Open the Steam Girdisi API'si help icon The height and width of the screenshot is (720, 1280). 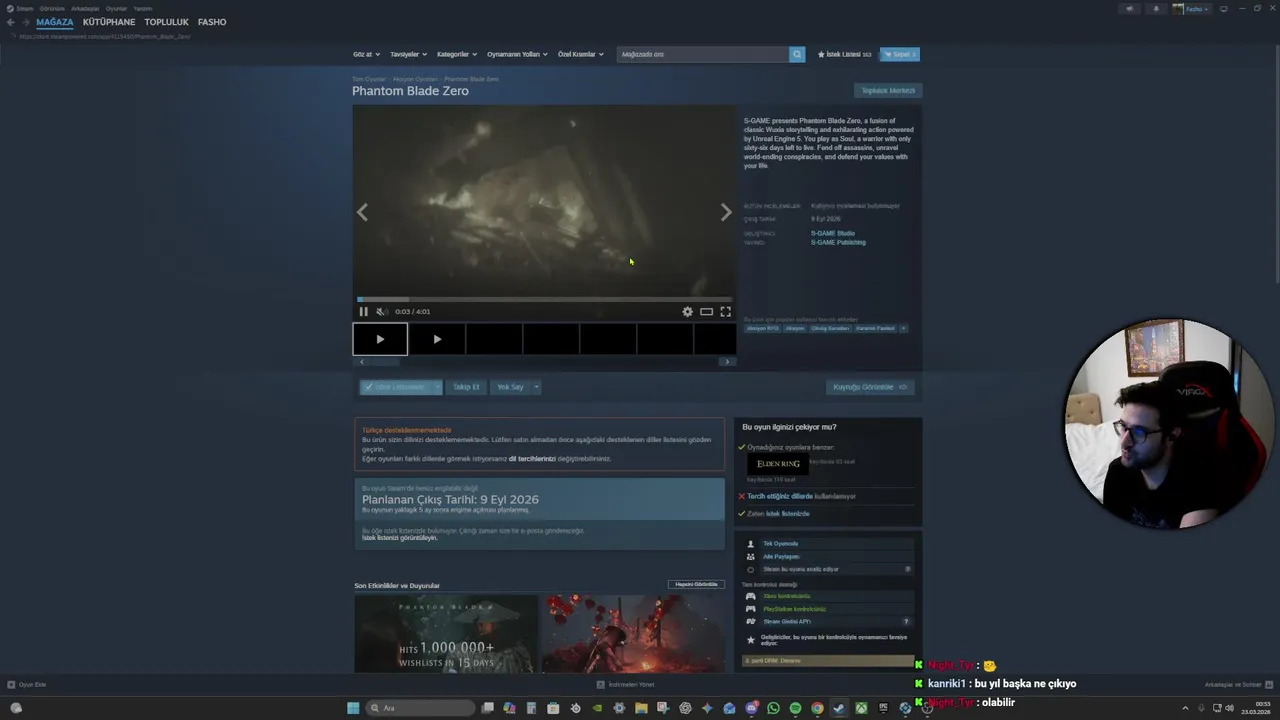(x=907, y=621)
